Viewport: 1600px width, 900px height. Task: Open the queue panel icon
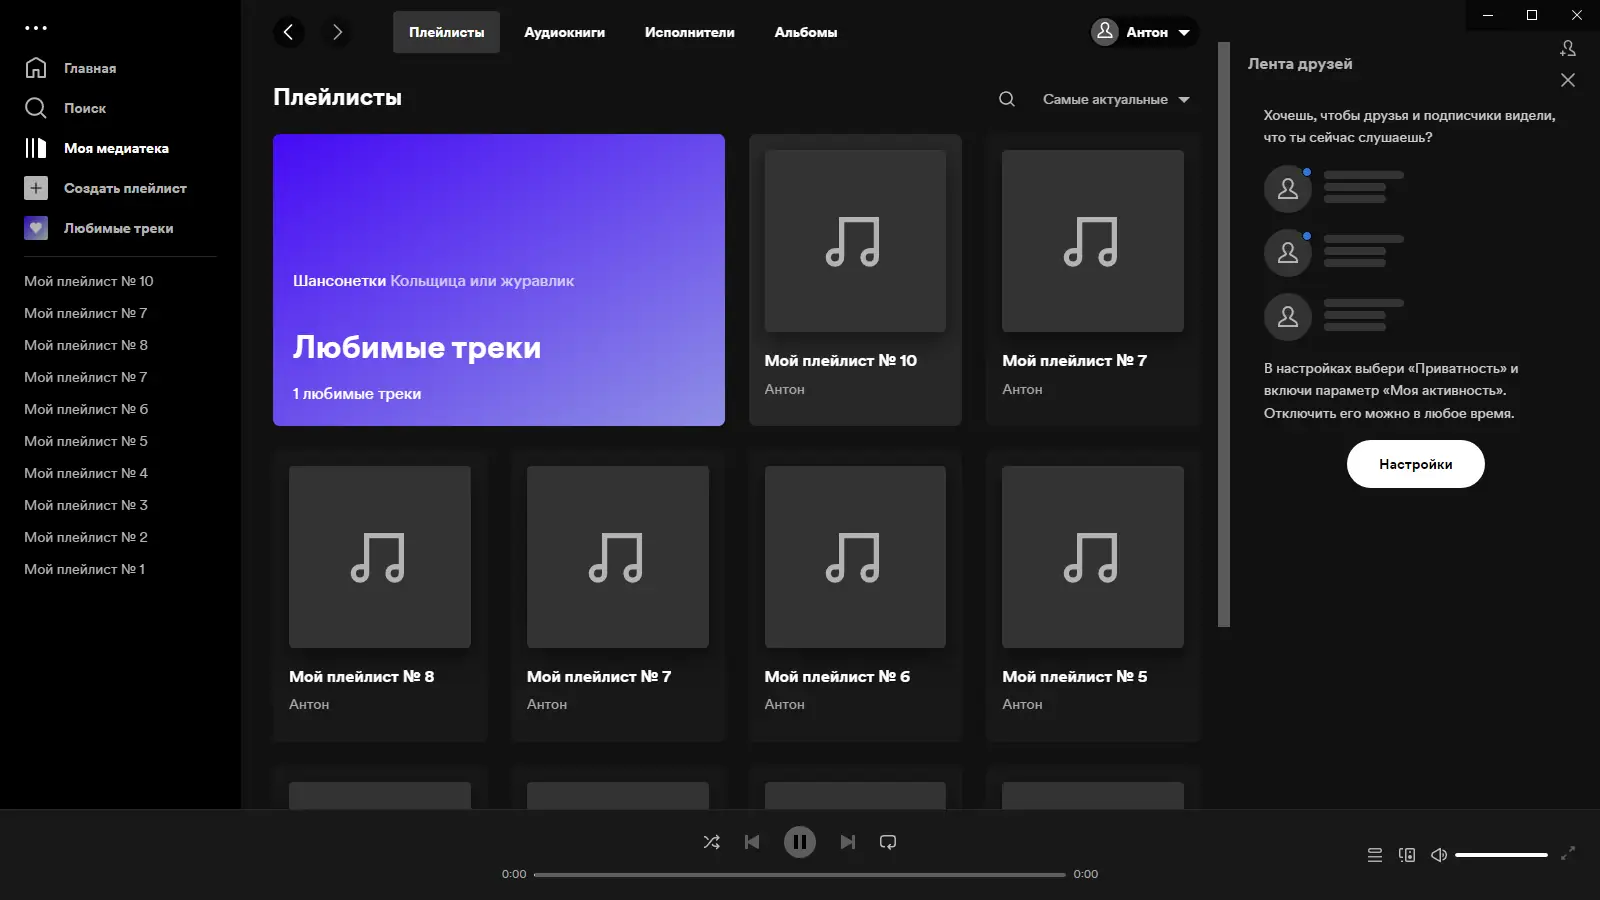coord(1374,855)
